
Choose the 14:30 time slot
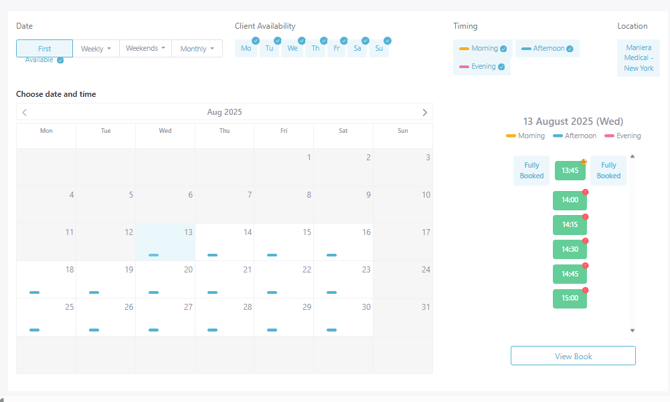pyautogui.click(x=569, y=249)
